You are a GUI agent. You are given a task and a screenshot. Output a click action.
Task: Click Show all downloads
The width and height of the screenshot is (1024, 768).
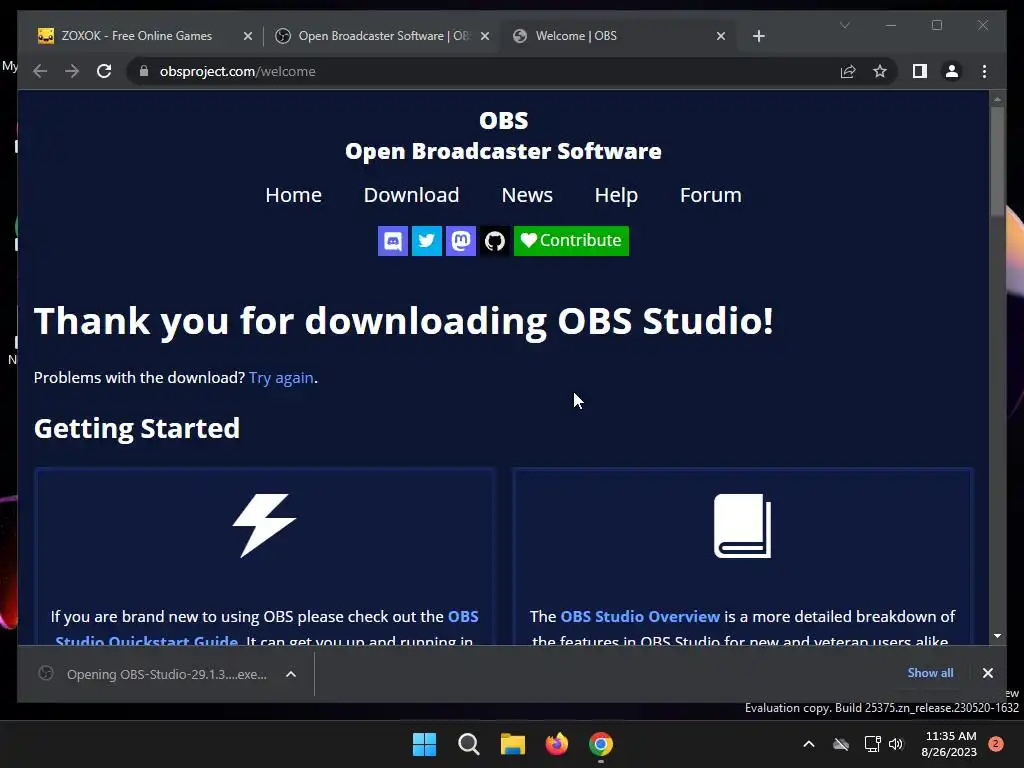[930, 673]
